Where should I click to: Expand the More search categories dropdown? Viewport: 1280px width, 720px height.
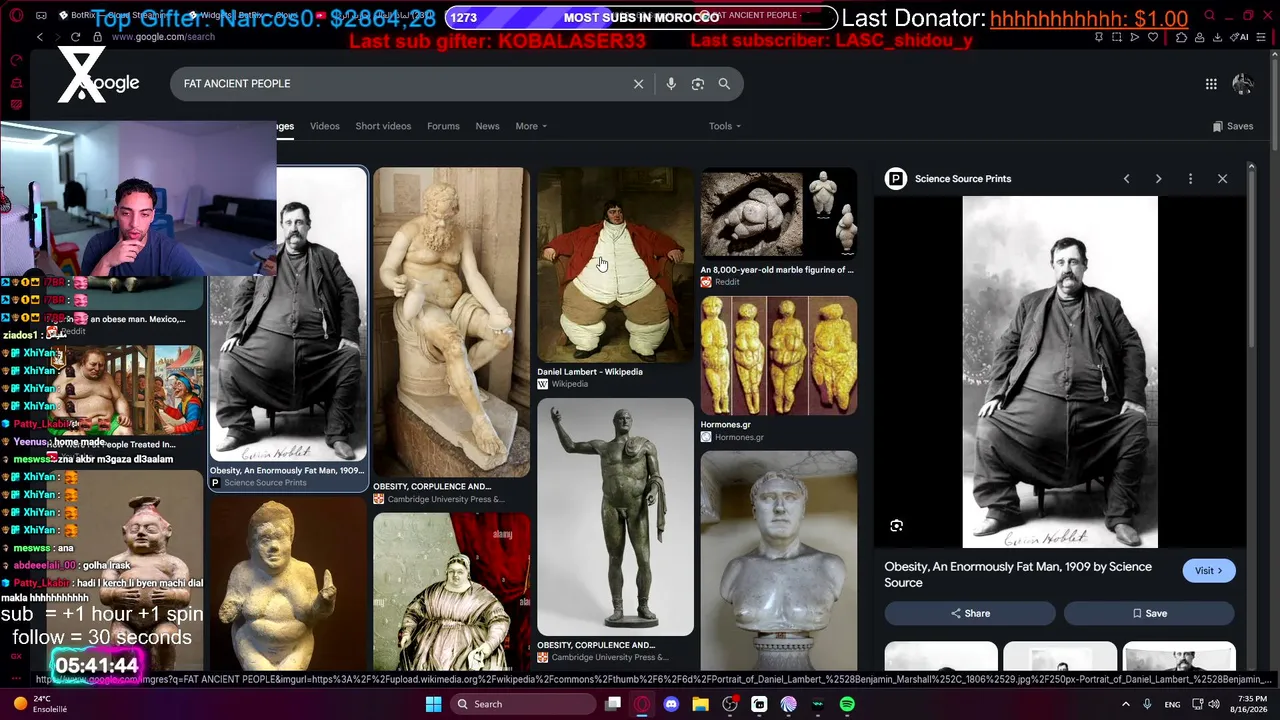click(x=531, y=126)
